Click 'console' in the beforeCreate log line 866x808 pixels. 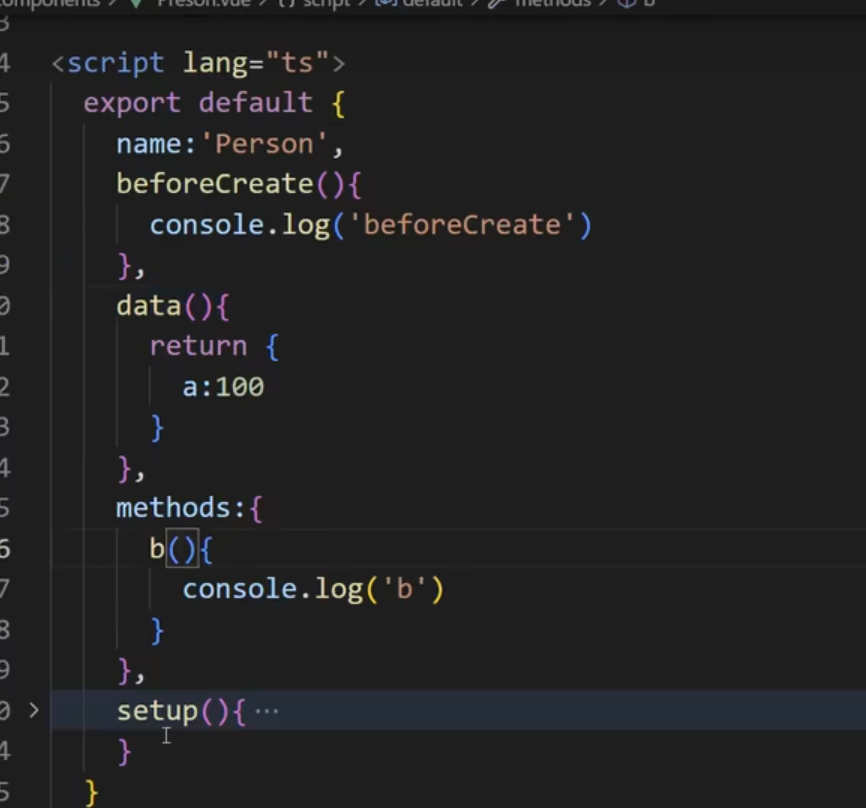207,225
